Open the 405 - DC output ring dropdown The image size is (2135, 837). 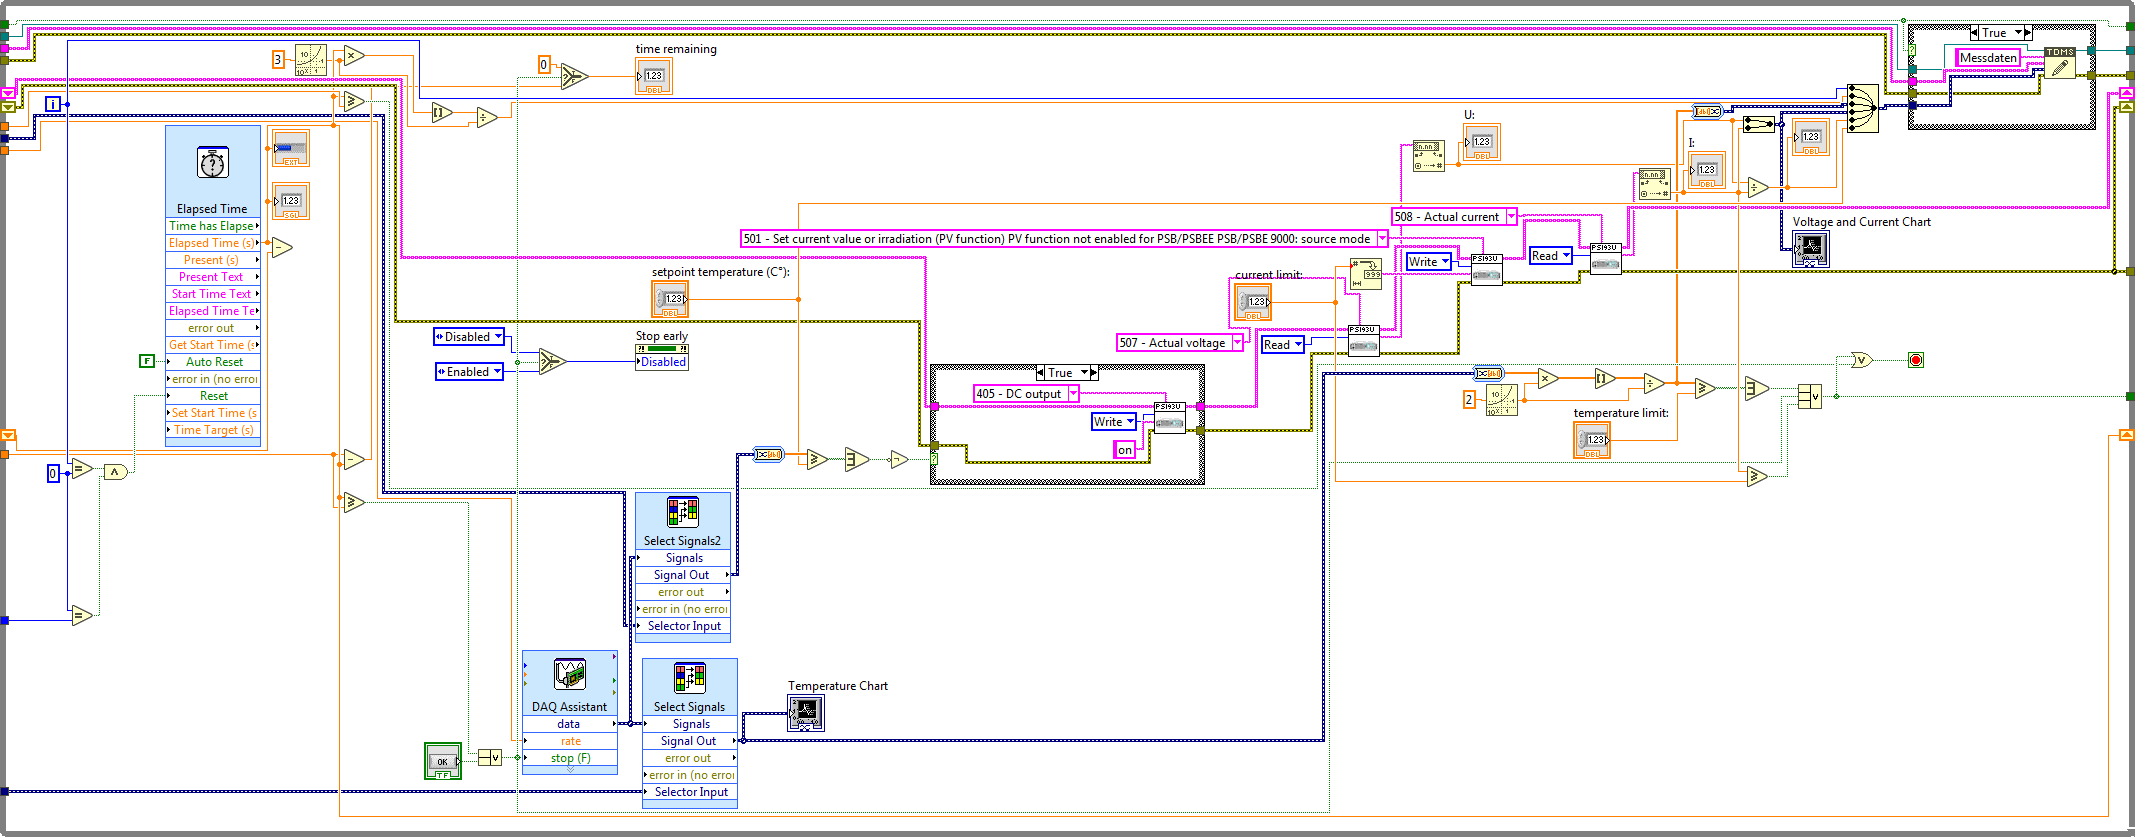[x=1073, y=394]
